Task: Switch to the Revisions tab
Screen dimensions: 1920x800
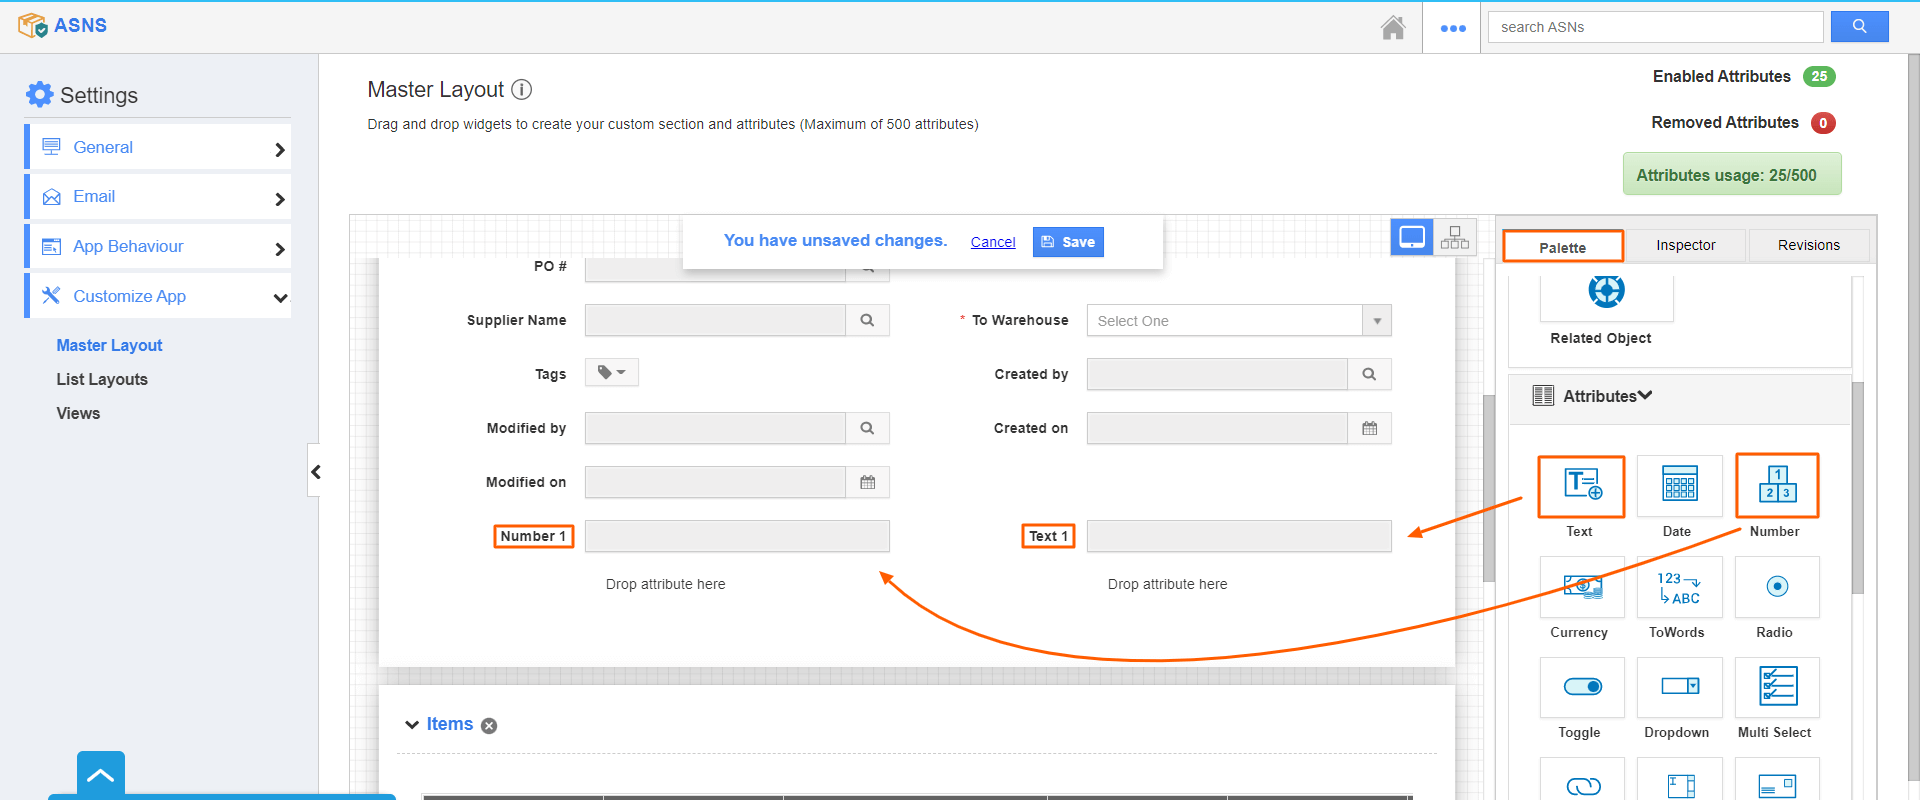Action: [x=1808, y=245]
